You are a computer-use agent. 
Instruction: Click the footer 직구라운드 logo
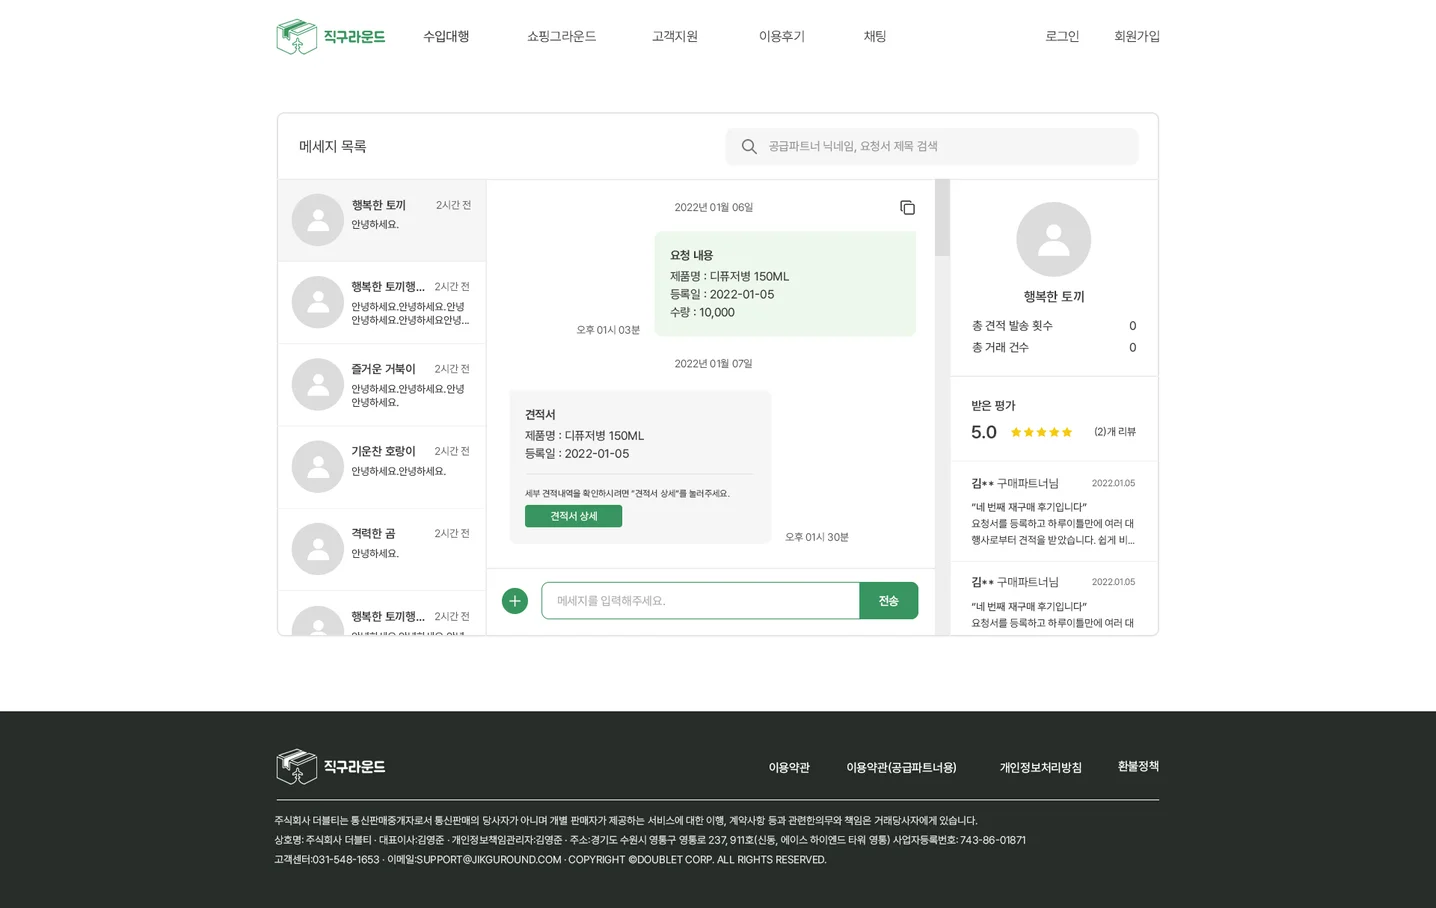tap(330, 767)
